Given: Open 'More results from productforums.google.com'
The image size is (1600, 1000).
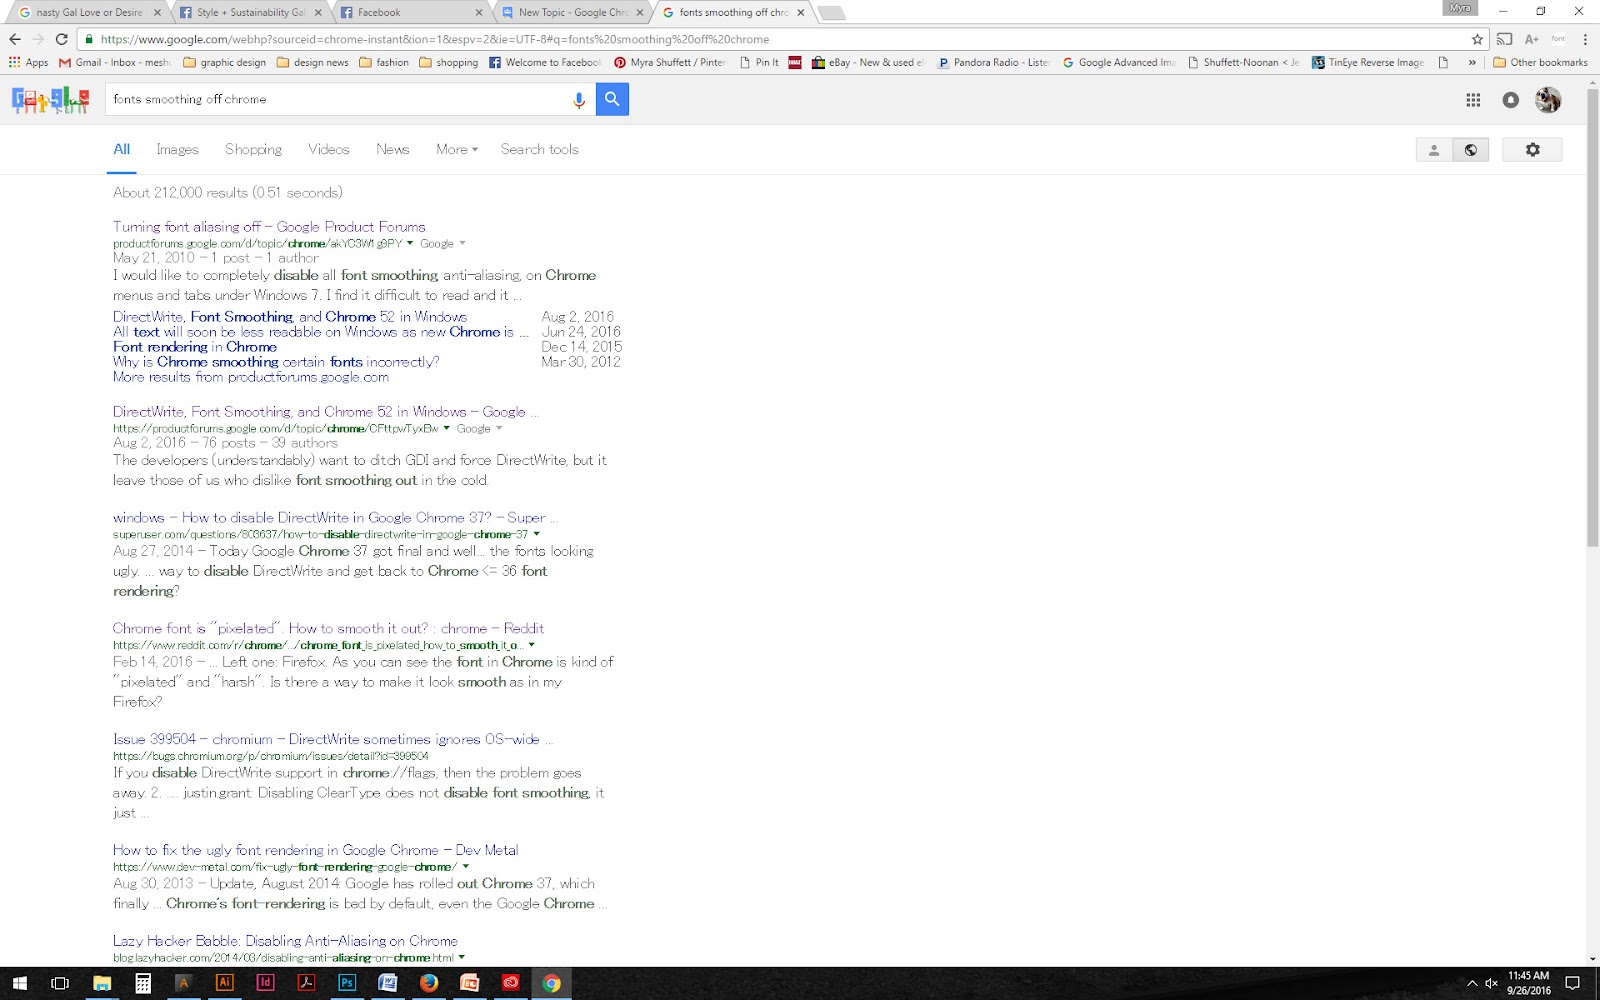Looking at the screenshot, I should coord(251,377).
